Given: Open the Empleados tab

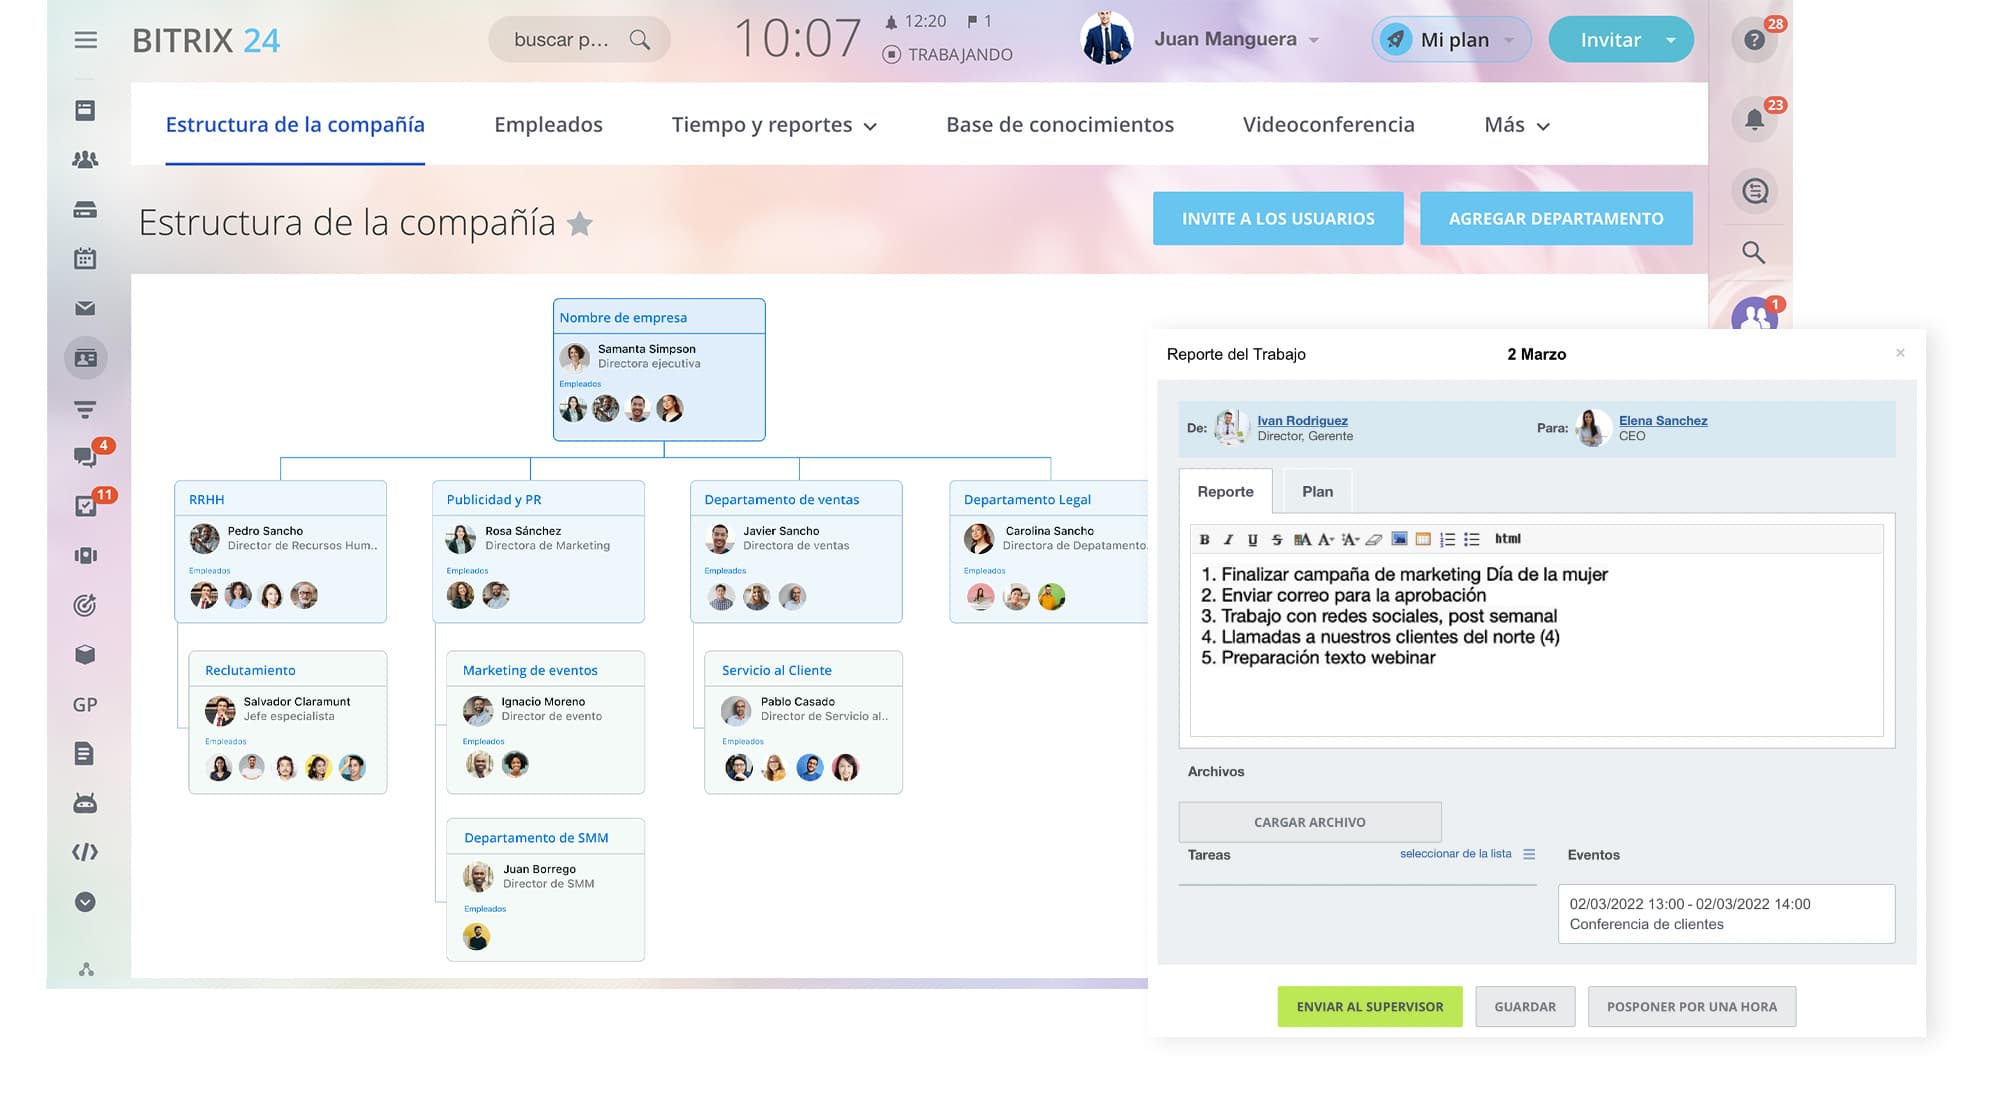Looking at the screenshot, I should coord(548,125).
